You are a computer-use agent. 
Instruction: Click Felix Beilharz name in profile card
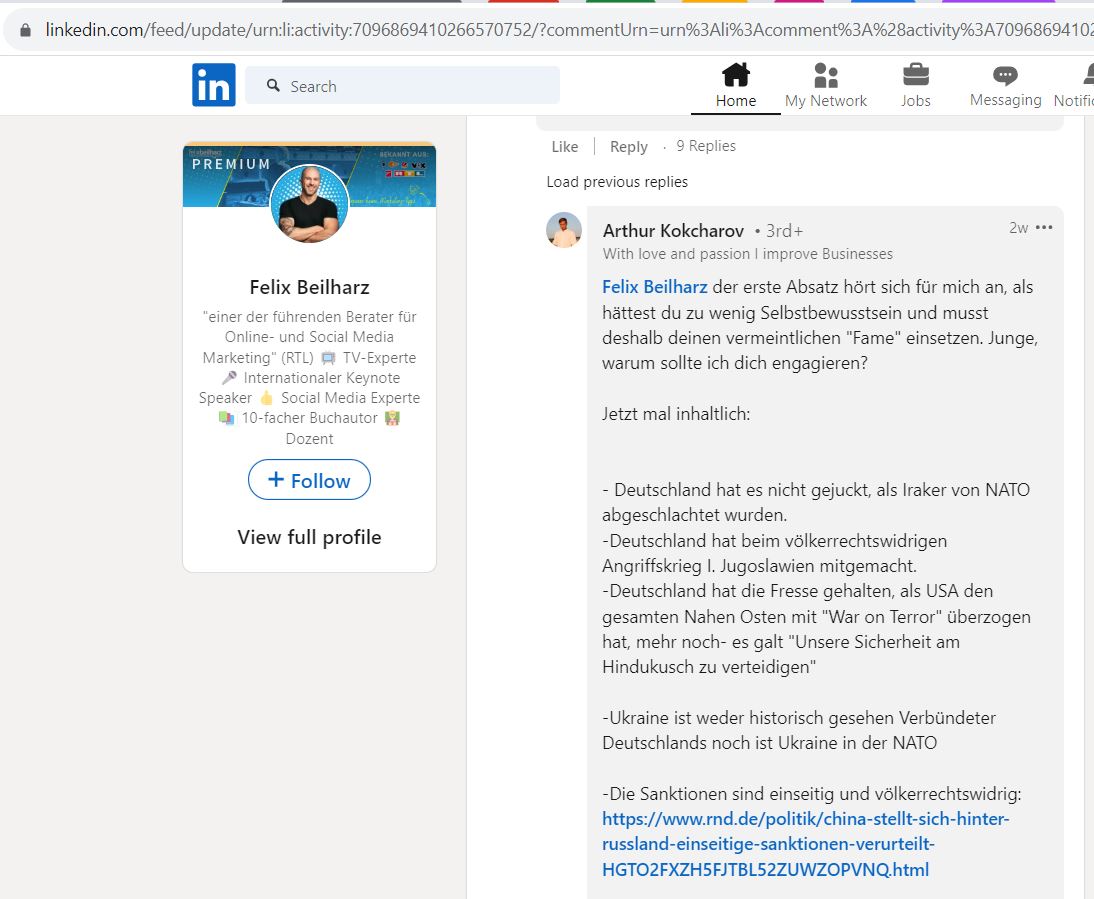[309, 287]
